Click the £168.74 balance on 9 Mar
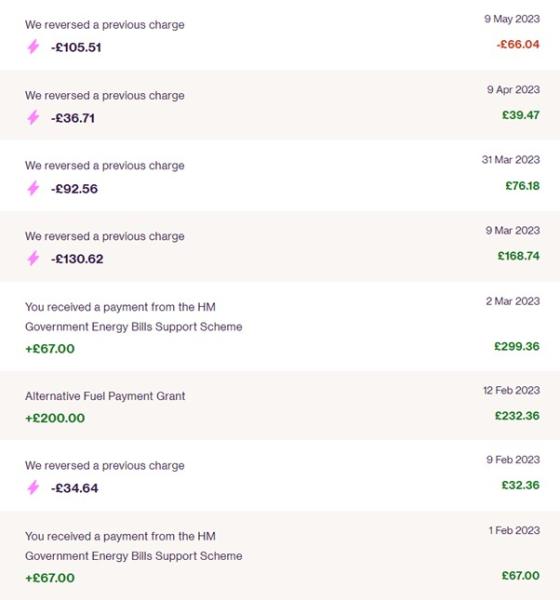 point(518,256)
